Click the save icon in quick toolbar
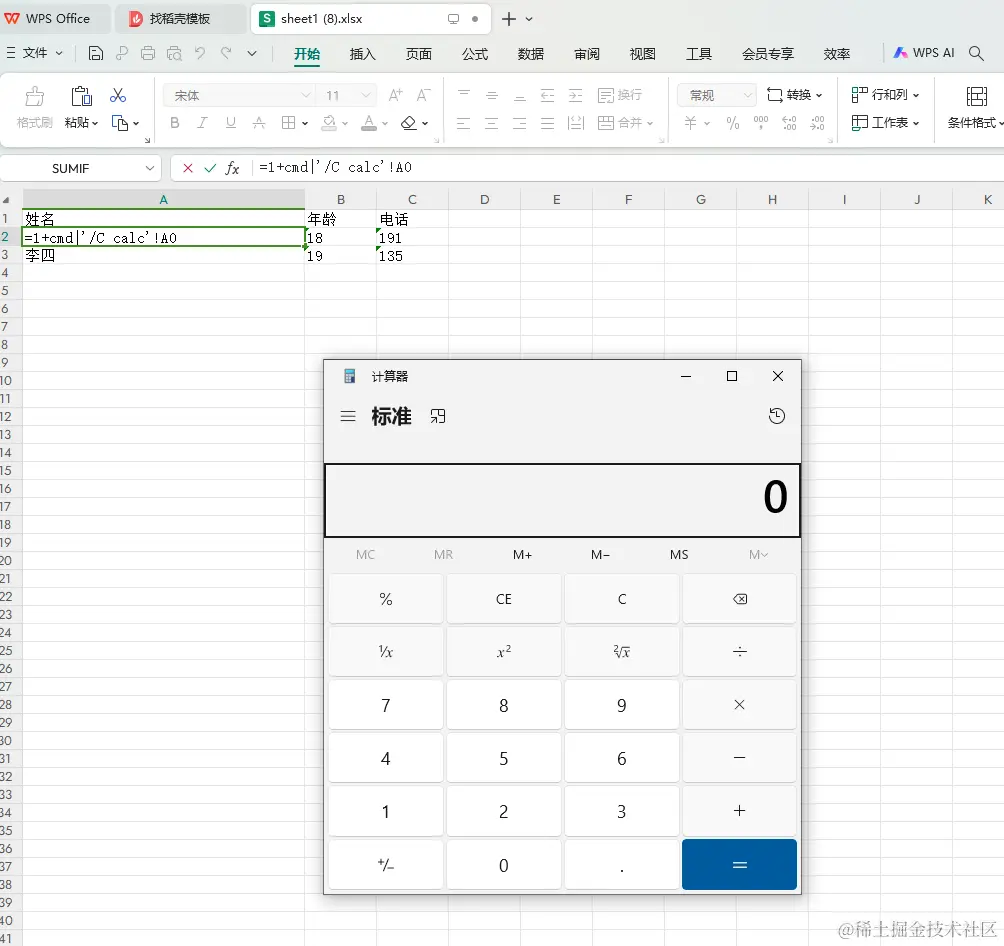Image resolution: width=1004 pixels, height=946 pixels. pyautogui.click(x=95, y=54)
